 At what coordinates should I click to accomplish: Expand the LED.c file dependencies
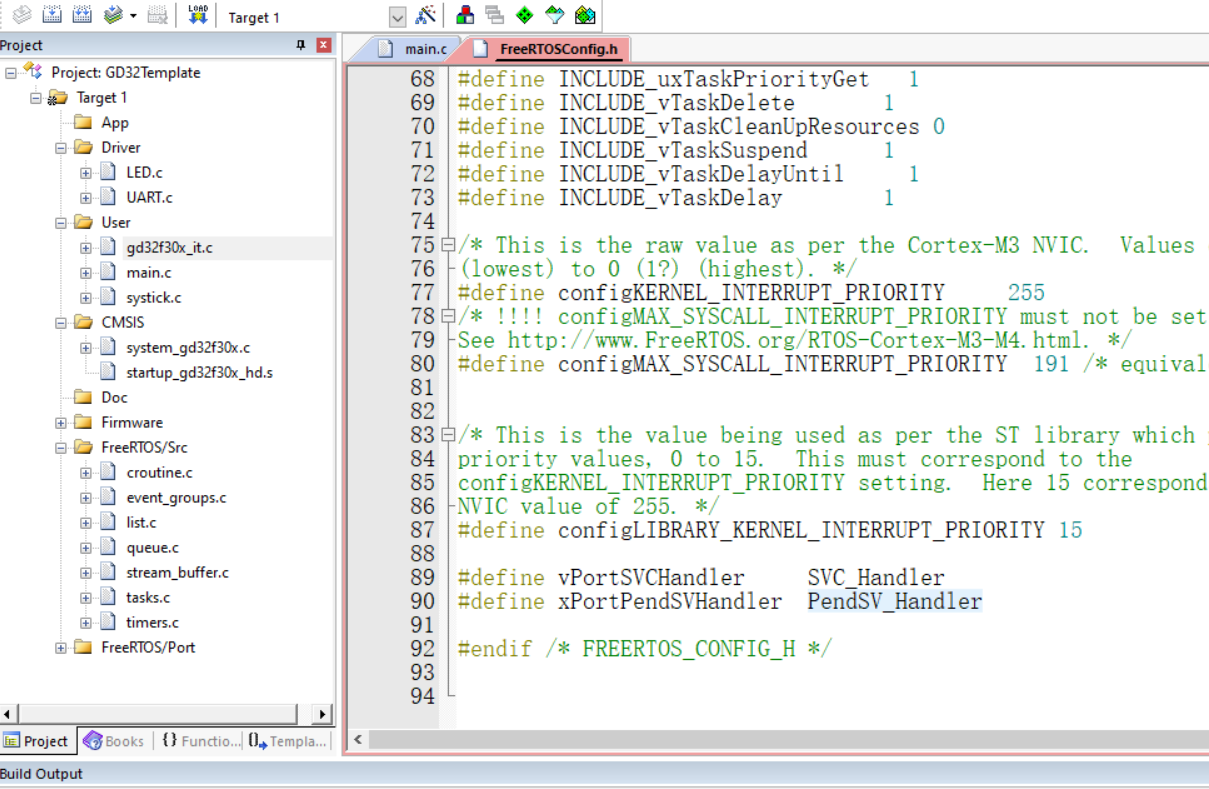[86, 172]
